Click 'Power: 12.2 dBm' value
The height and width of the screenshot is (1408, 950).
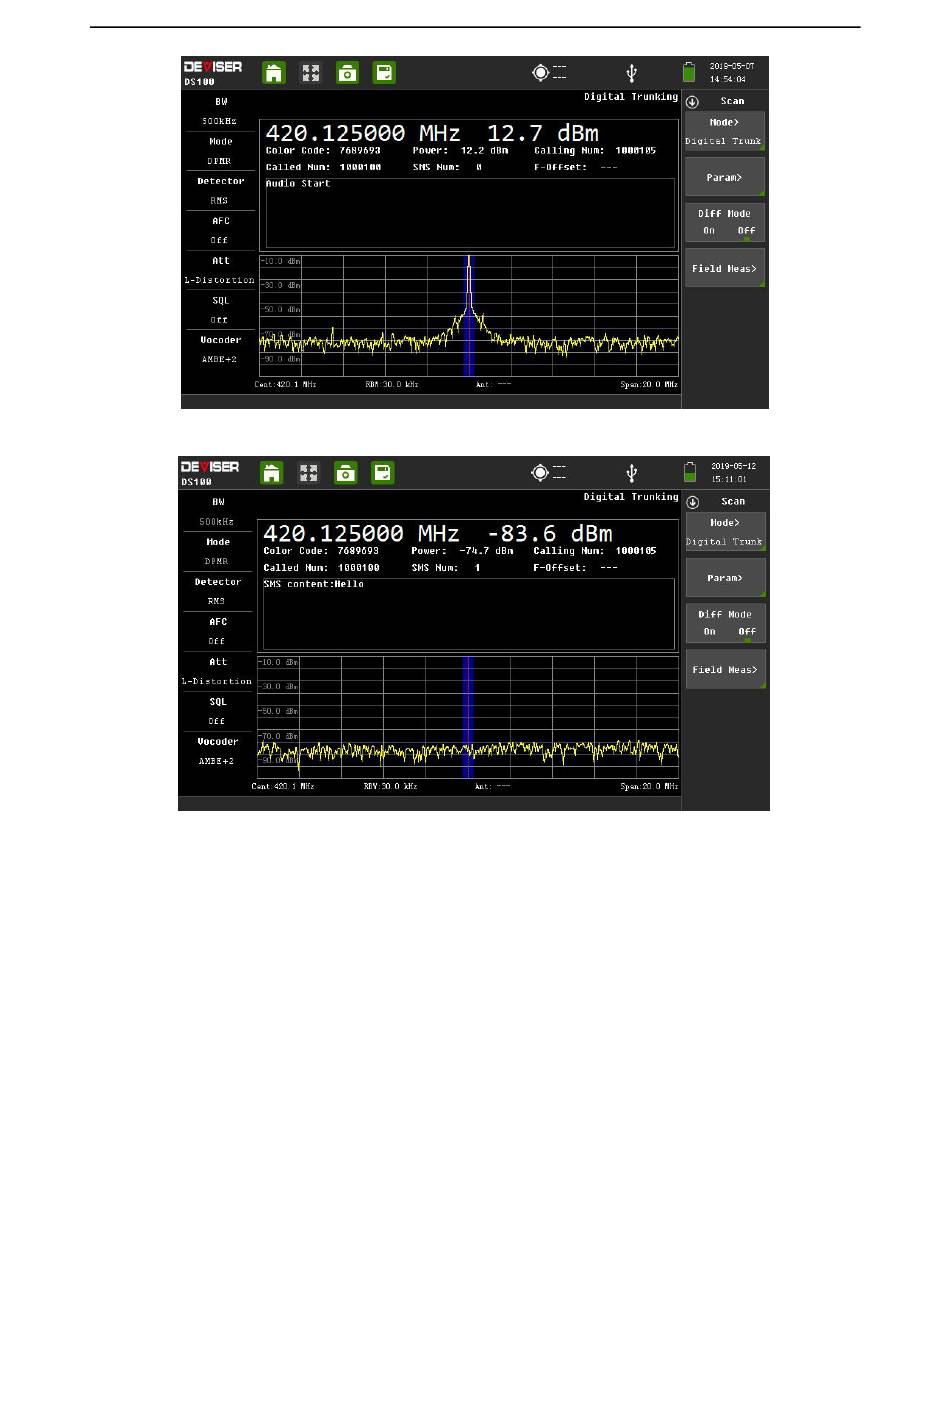tap(460, 151)
